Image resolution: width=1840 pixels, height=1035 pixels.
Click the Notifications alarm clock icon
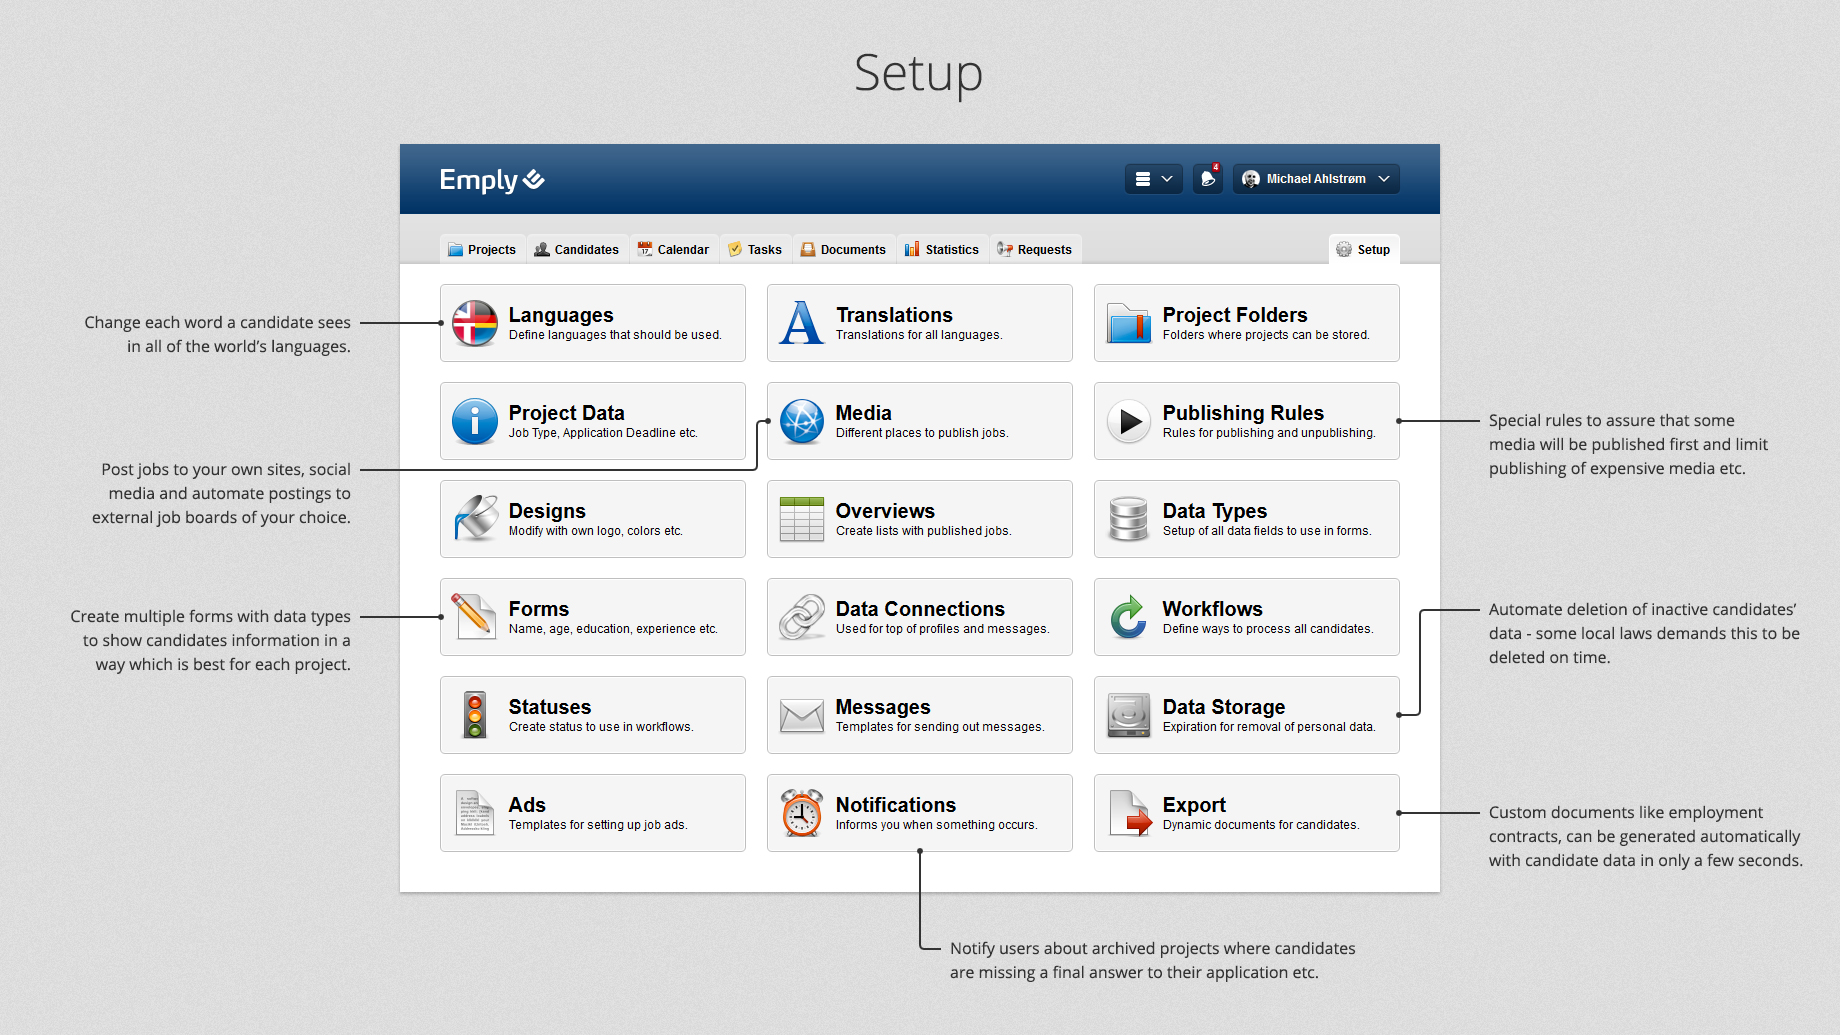point(802,813)
